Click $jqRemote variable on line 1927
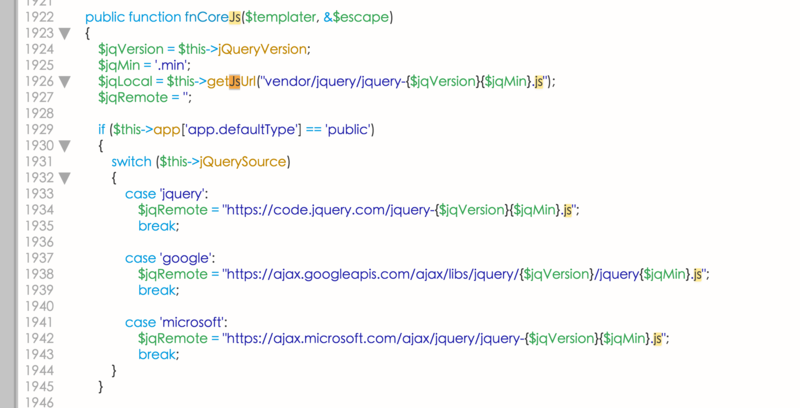This screenshot has height=408, width=800. coord(133,97)
